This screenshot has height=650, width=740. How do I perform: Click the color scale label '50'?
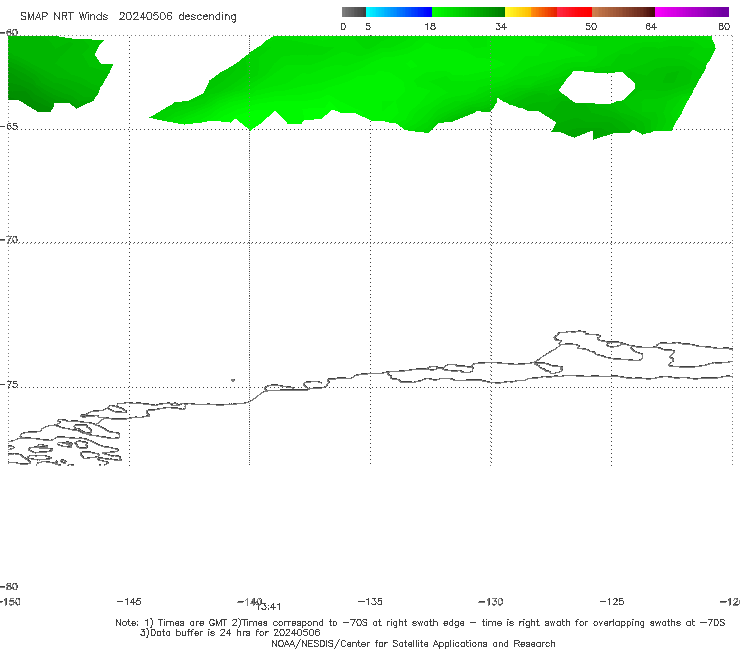pyautogui.click(x=591, y=26)
